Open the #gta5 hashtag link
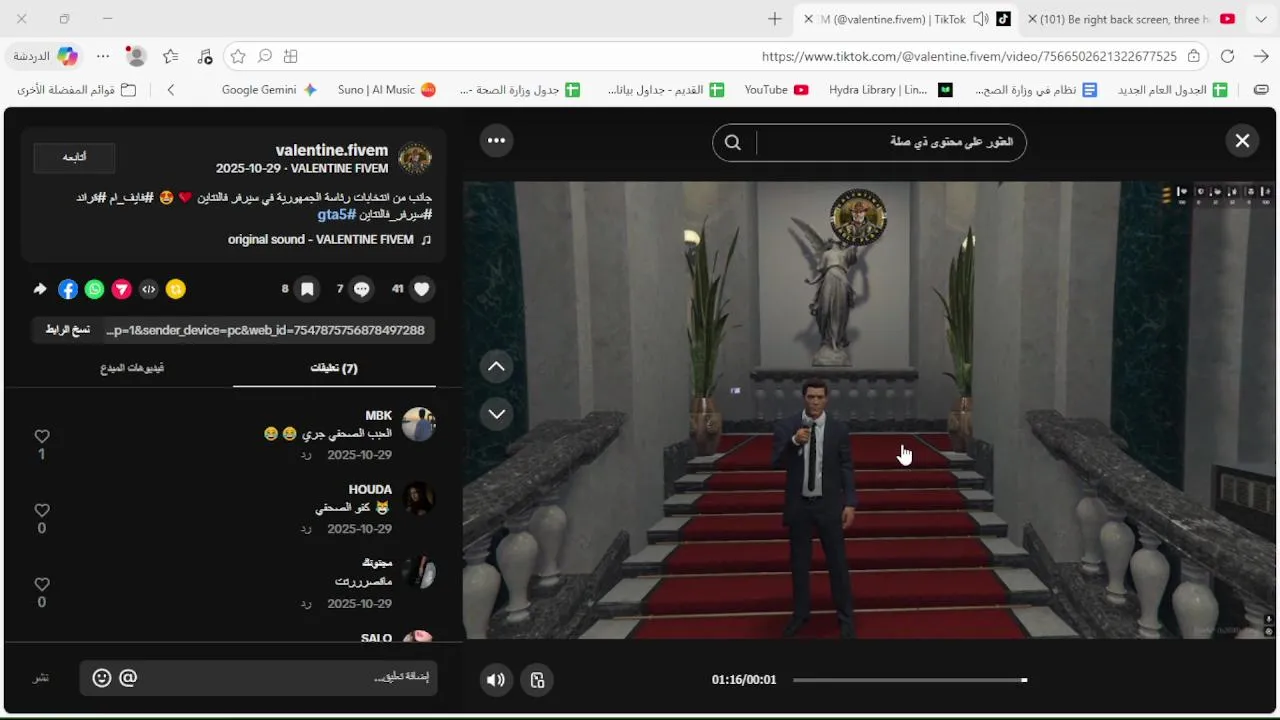The width and height of the screenshot is (1280, 720). 338,215
